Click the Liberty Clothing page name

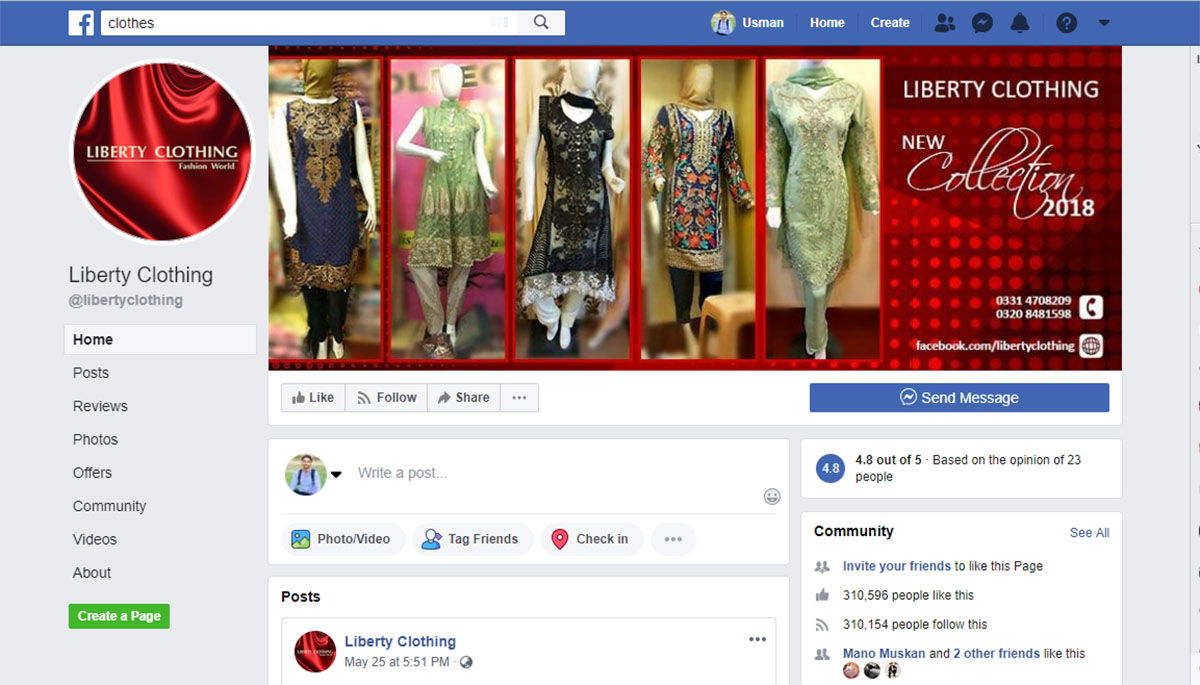tap(141, 275)
